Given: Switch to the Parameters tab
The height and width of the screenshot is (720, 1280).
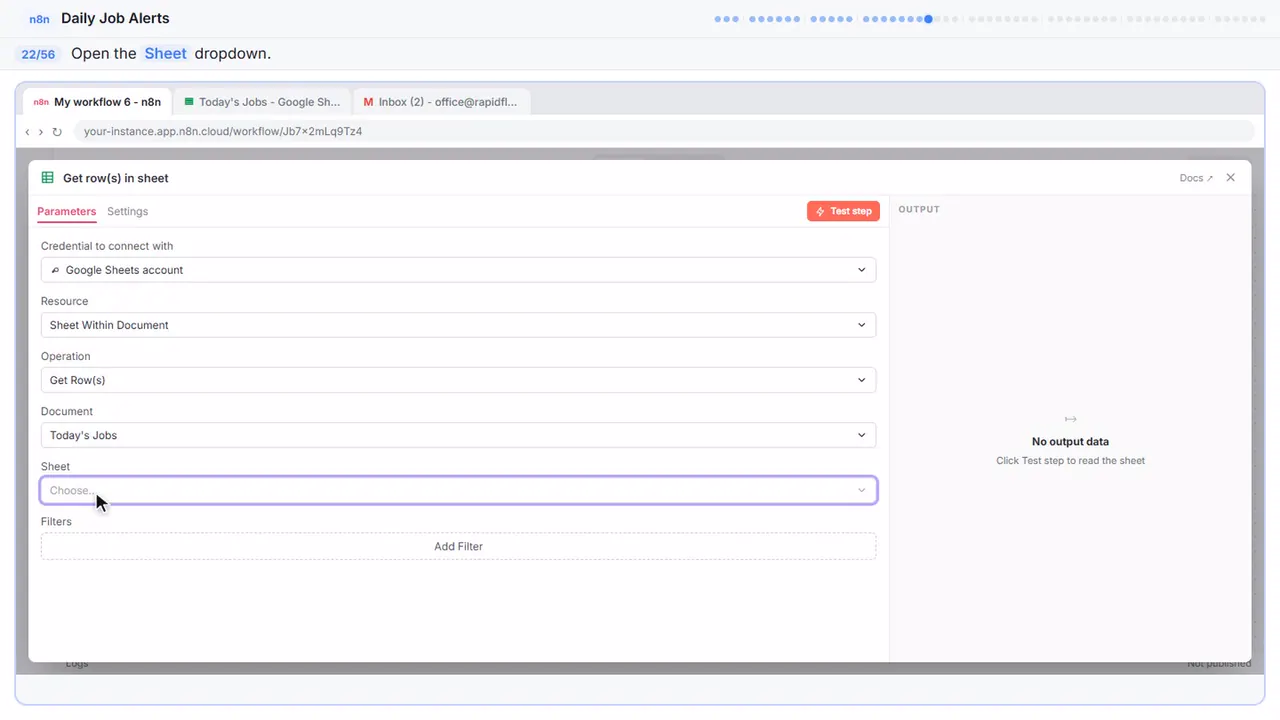Looking at the screenshot, I should 66,211.
